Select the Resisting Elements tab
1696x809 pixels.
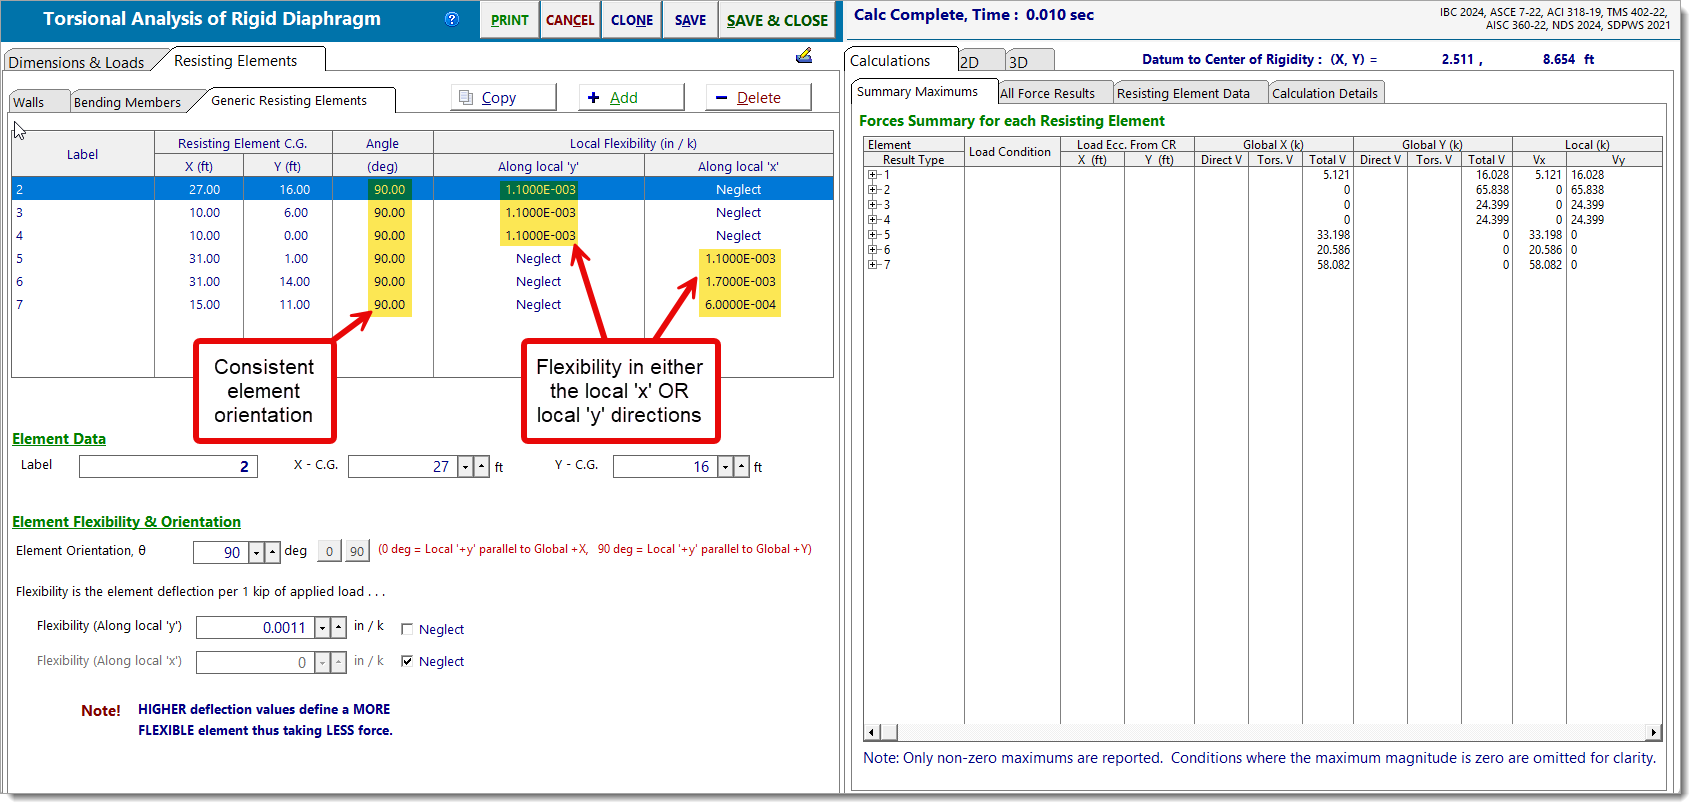(236, 61)
